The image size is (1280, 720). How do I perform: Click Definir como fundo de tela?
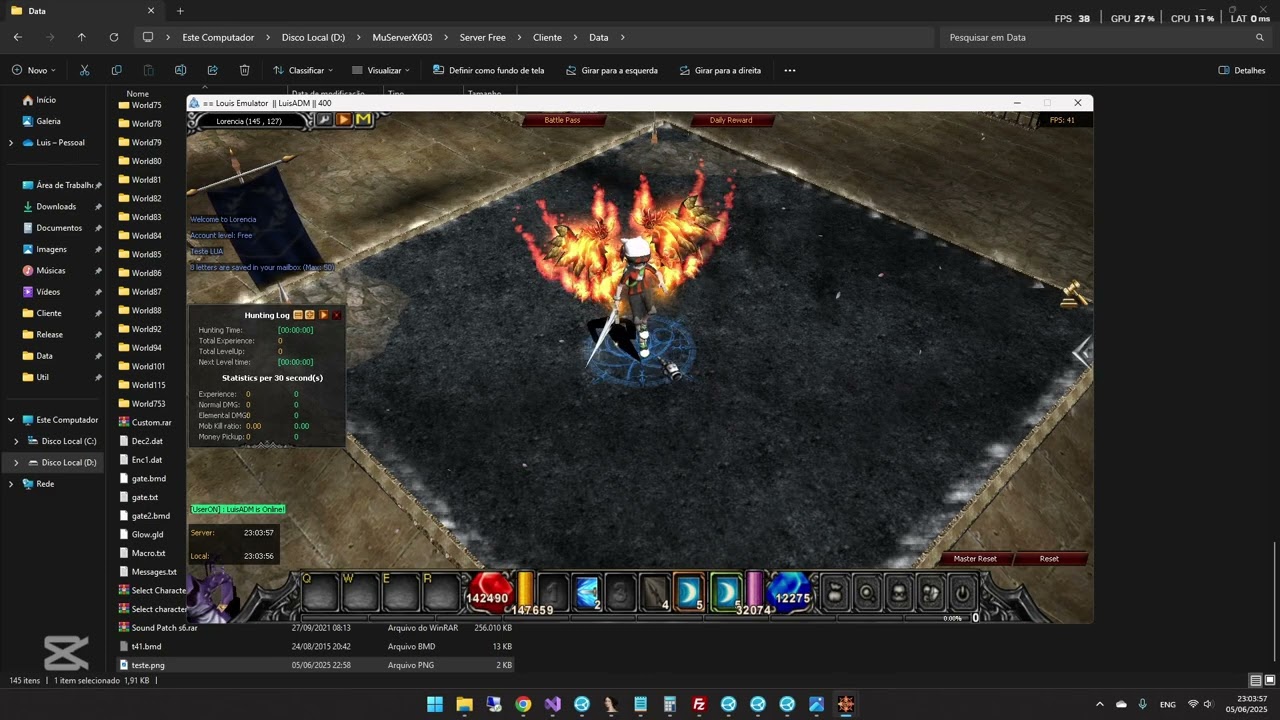coord(489,71)
